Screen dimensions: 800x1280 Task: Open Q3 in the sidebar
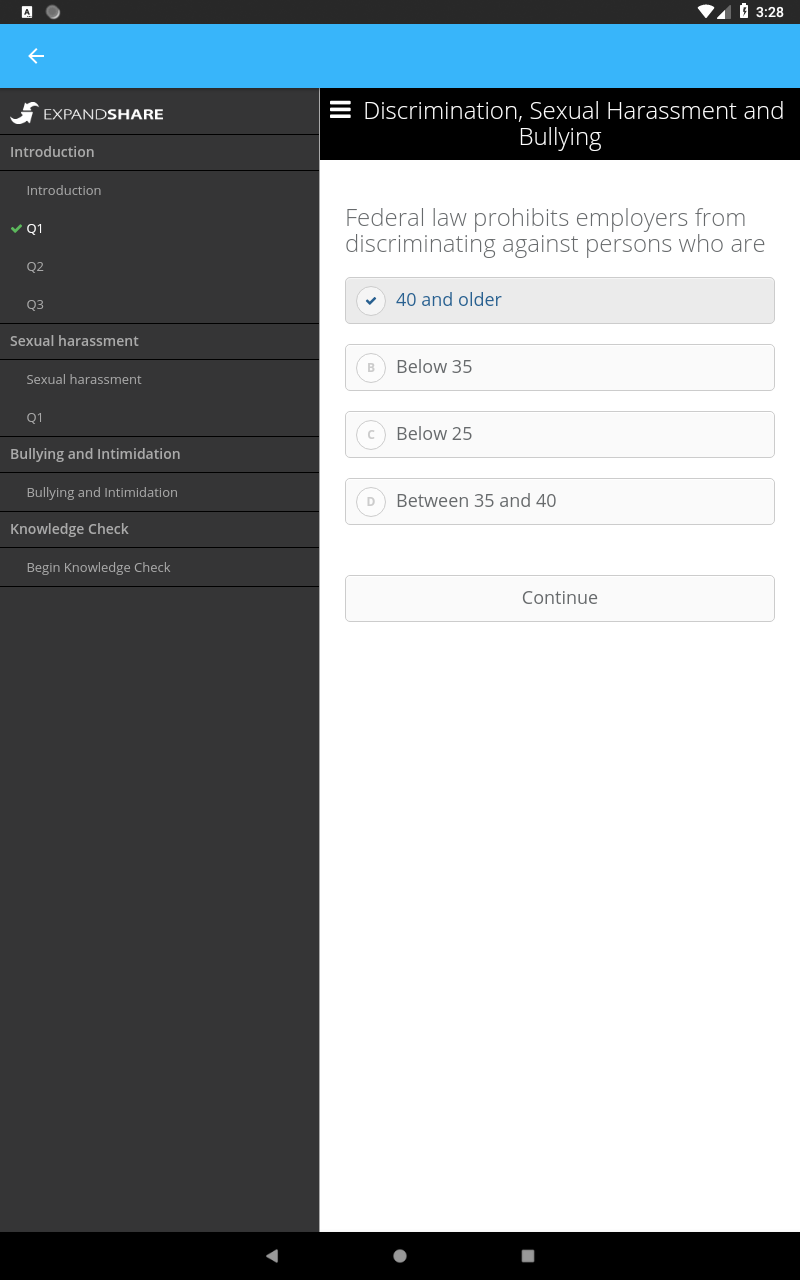(x=160, y=304)
